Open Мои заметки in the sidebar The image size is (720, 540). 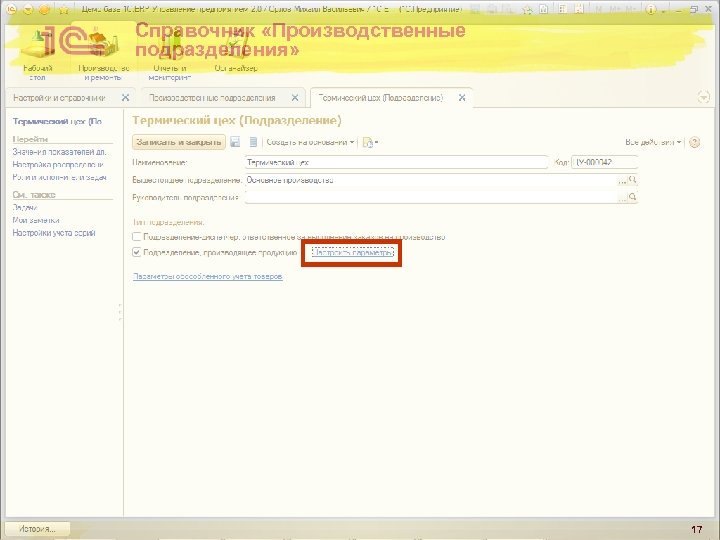[x=36, y=220]
